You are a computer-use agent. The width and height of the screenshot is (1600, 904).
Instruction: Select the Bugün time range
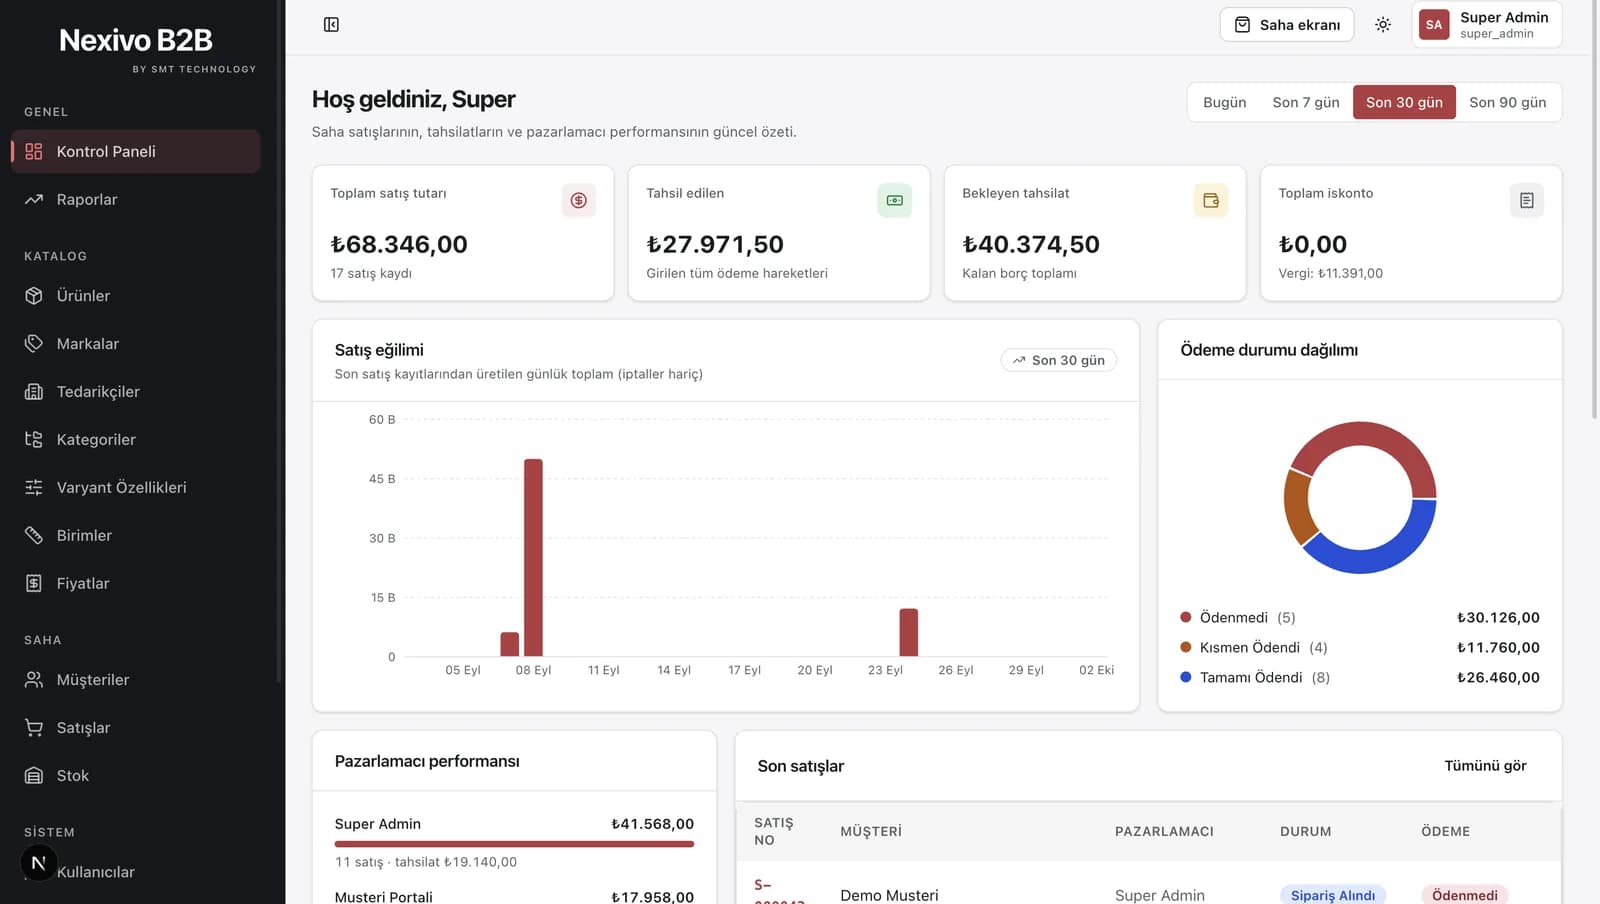(1224, 102)
